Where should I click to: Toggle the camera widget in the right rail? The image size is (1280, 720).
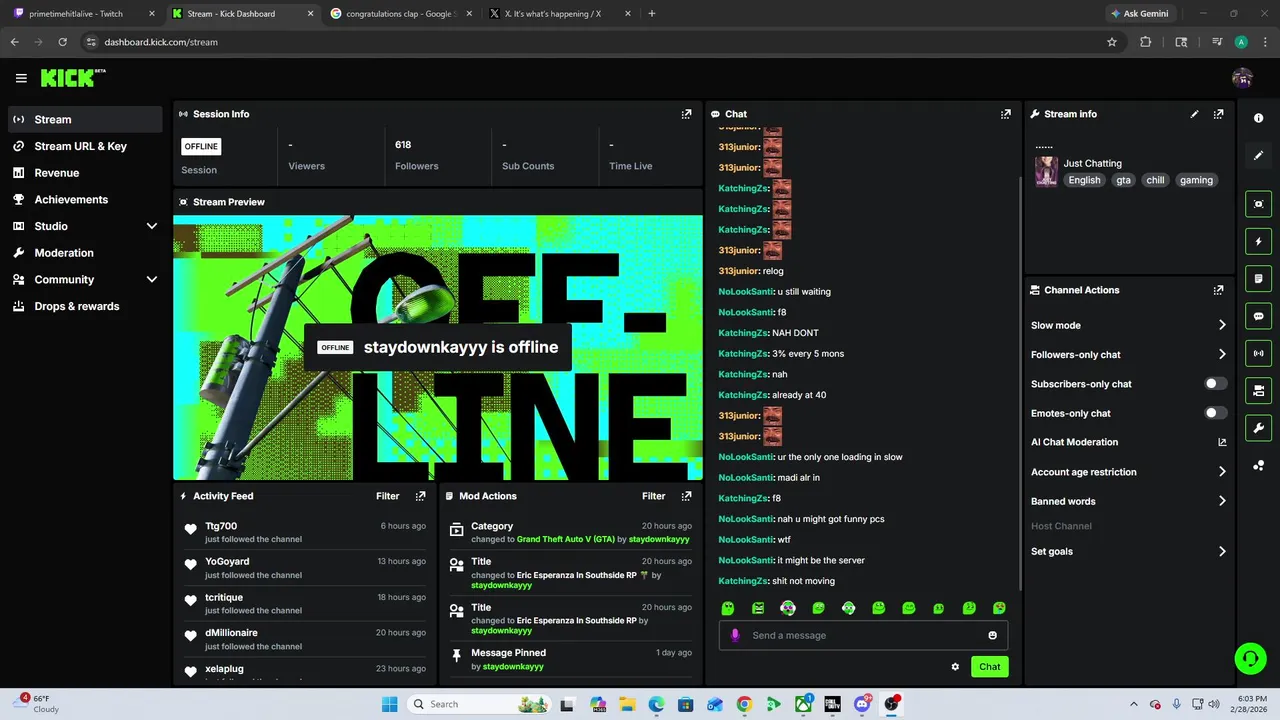tap(1258, 390)
